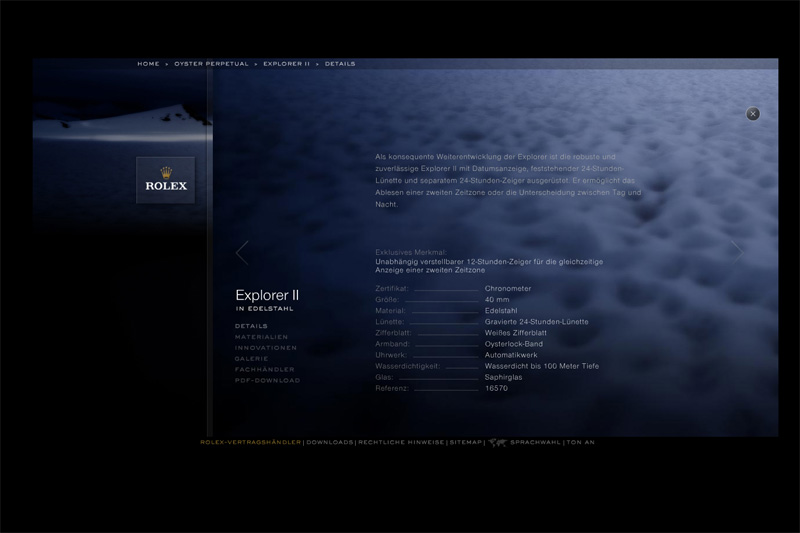The image size is (800, 533).
Task: Toggle sound with Ton An
Action: click(581, 442)
